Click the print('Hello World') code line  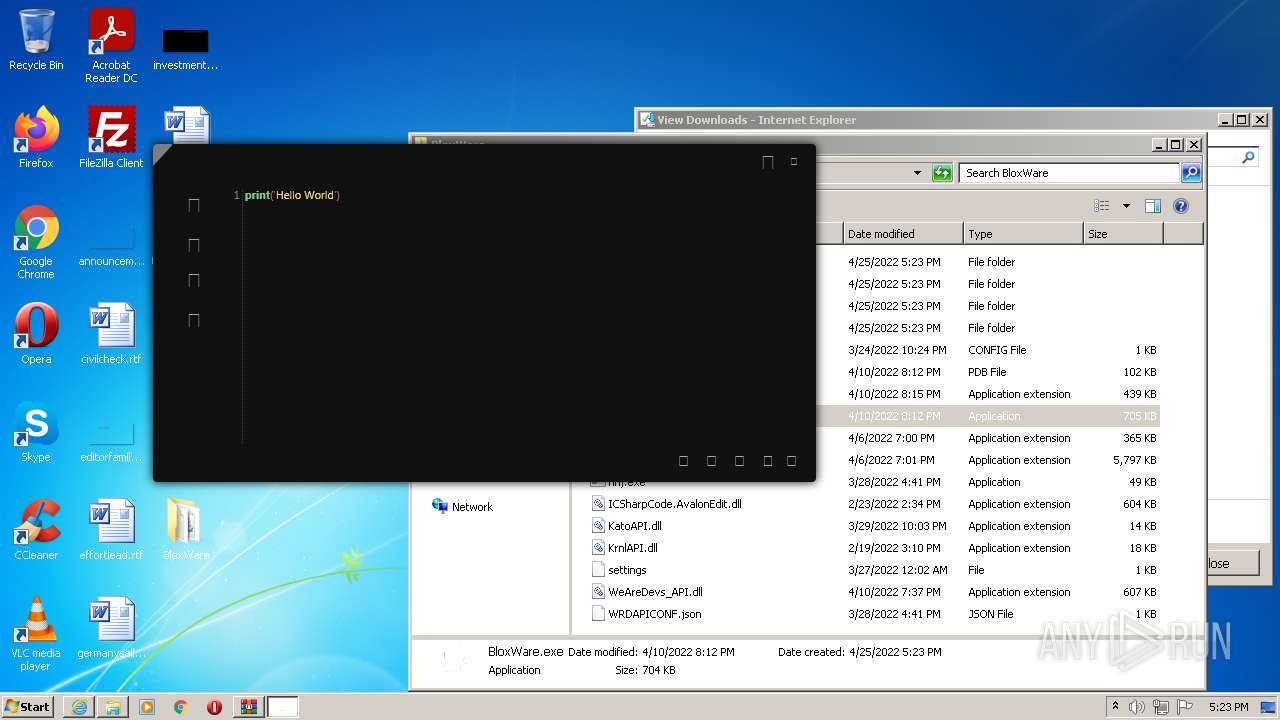pos(292,195)
